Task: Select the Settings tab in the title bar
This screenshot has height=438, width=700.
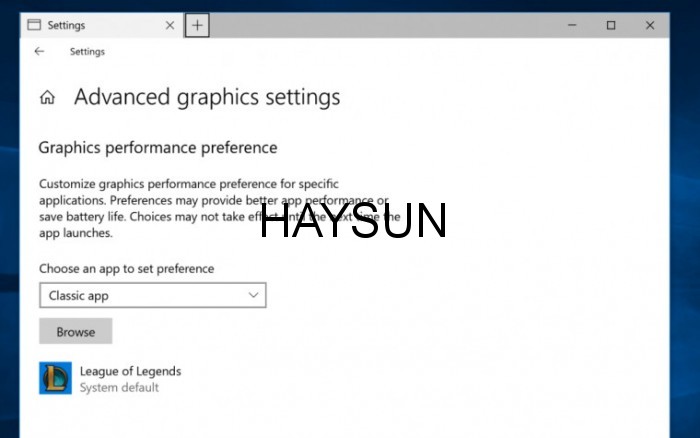Action: (x=90, y=25)
